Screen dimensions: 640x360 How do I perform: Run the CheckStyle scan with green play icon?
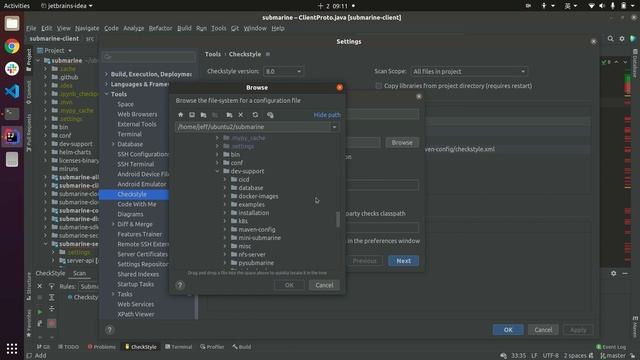click(x=40, y=312)
